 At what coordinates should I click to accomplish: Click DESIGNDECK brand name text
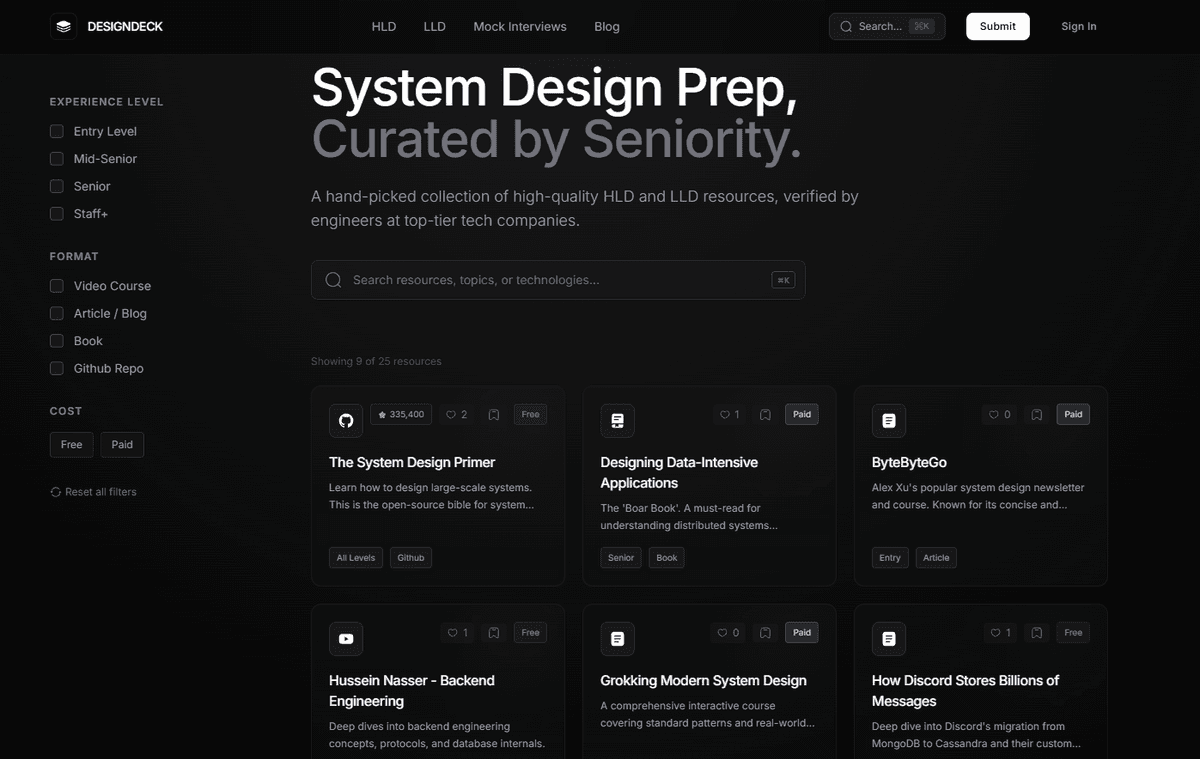point(125,27)
